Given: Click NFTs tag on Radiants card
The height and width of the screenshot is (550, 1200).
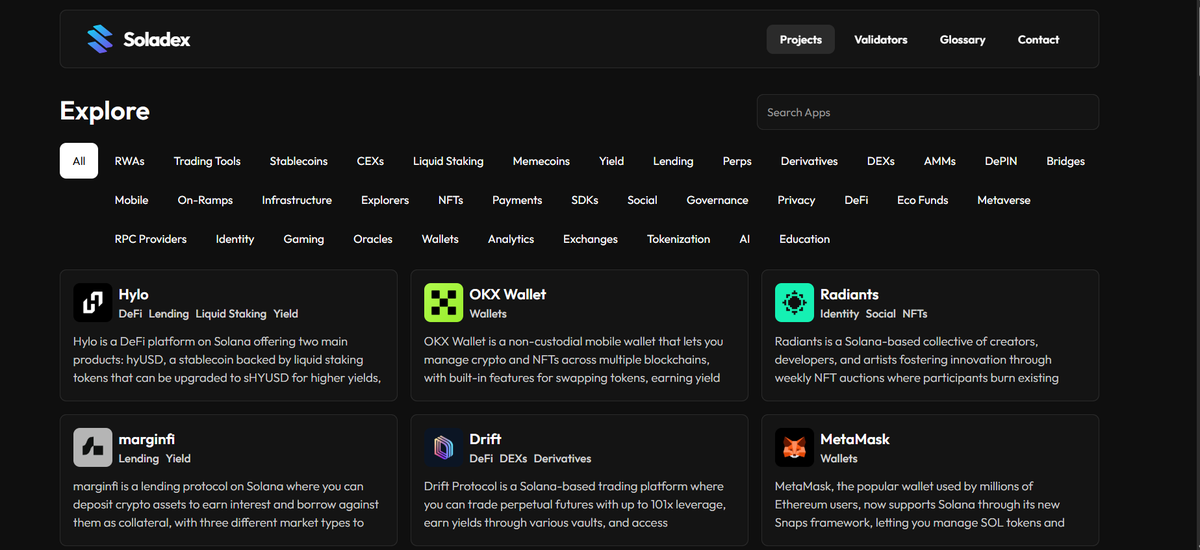Looking at the screenshot, I should pyautogui.click(x=915, y=314).
